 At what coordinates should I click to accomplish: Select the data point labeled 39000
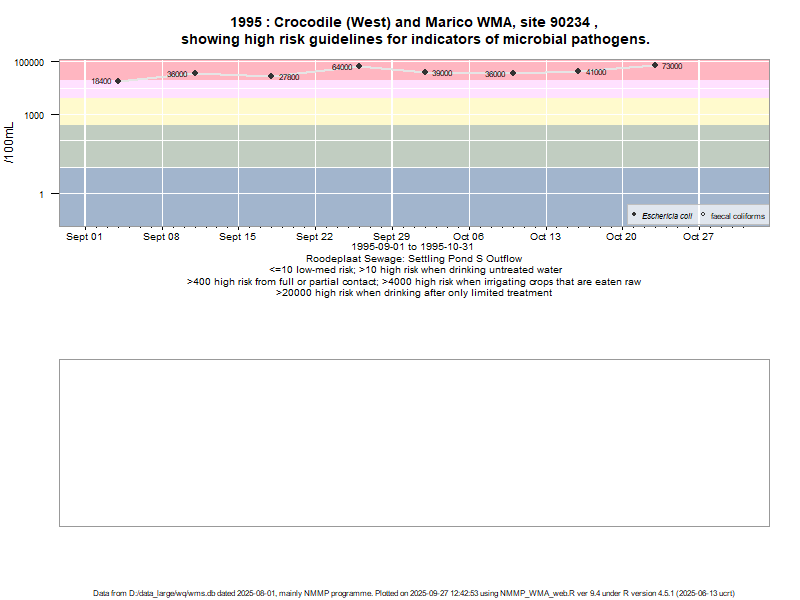[425, 72]
